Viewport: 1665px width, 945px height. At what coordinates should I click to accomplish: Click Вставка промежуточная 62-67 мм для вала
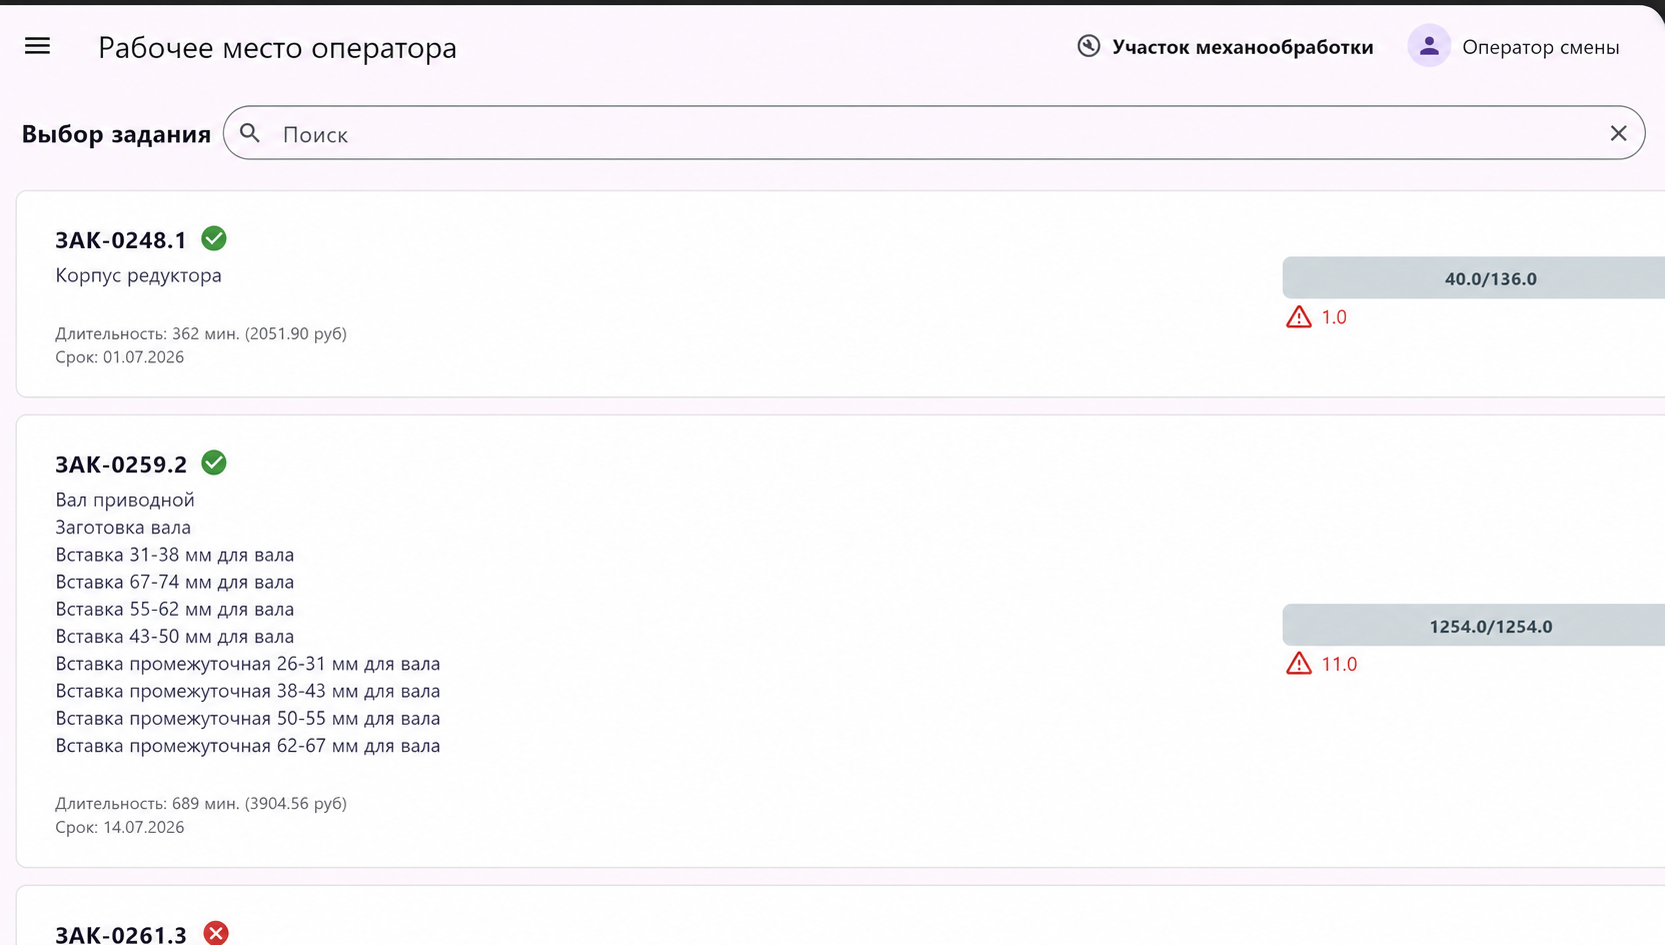(x=248, y=745)
